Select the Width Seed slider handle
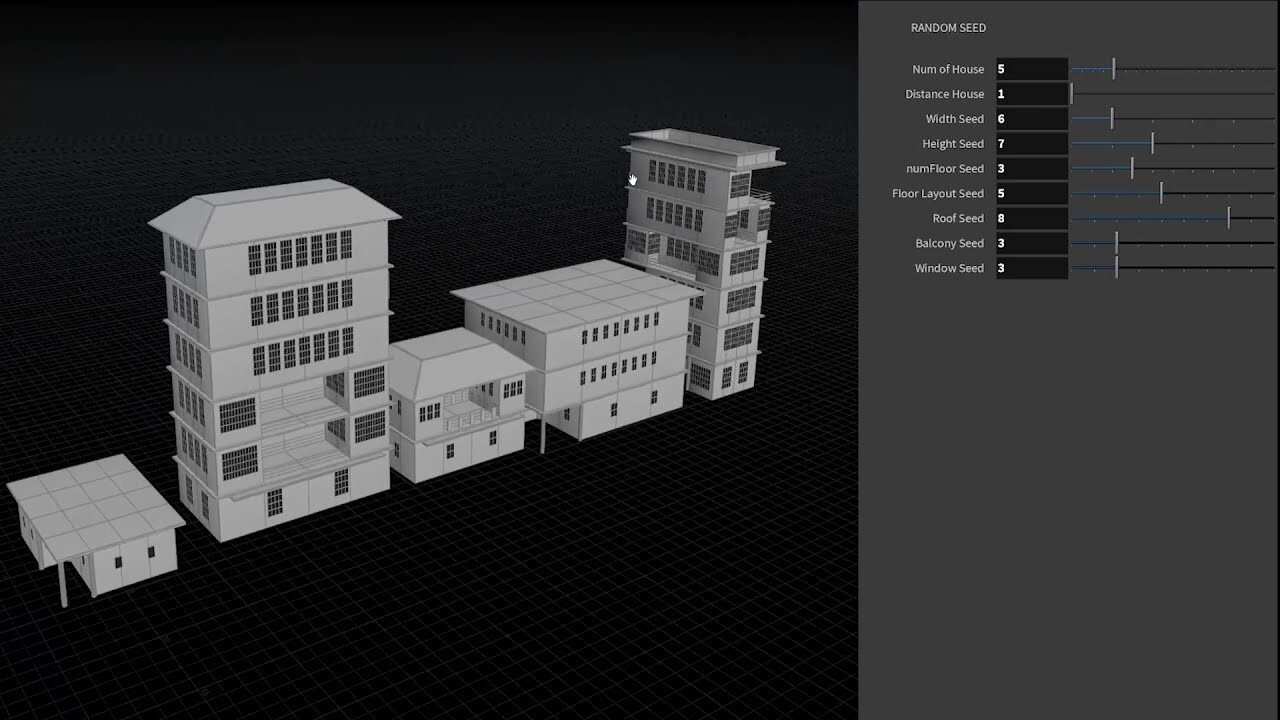 [1110, 118]
